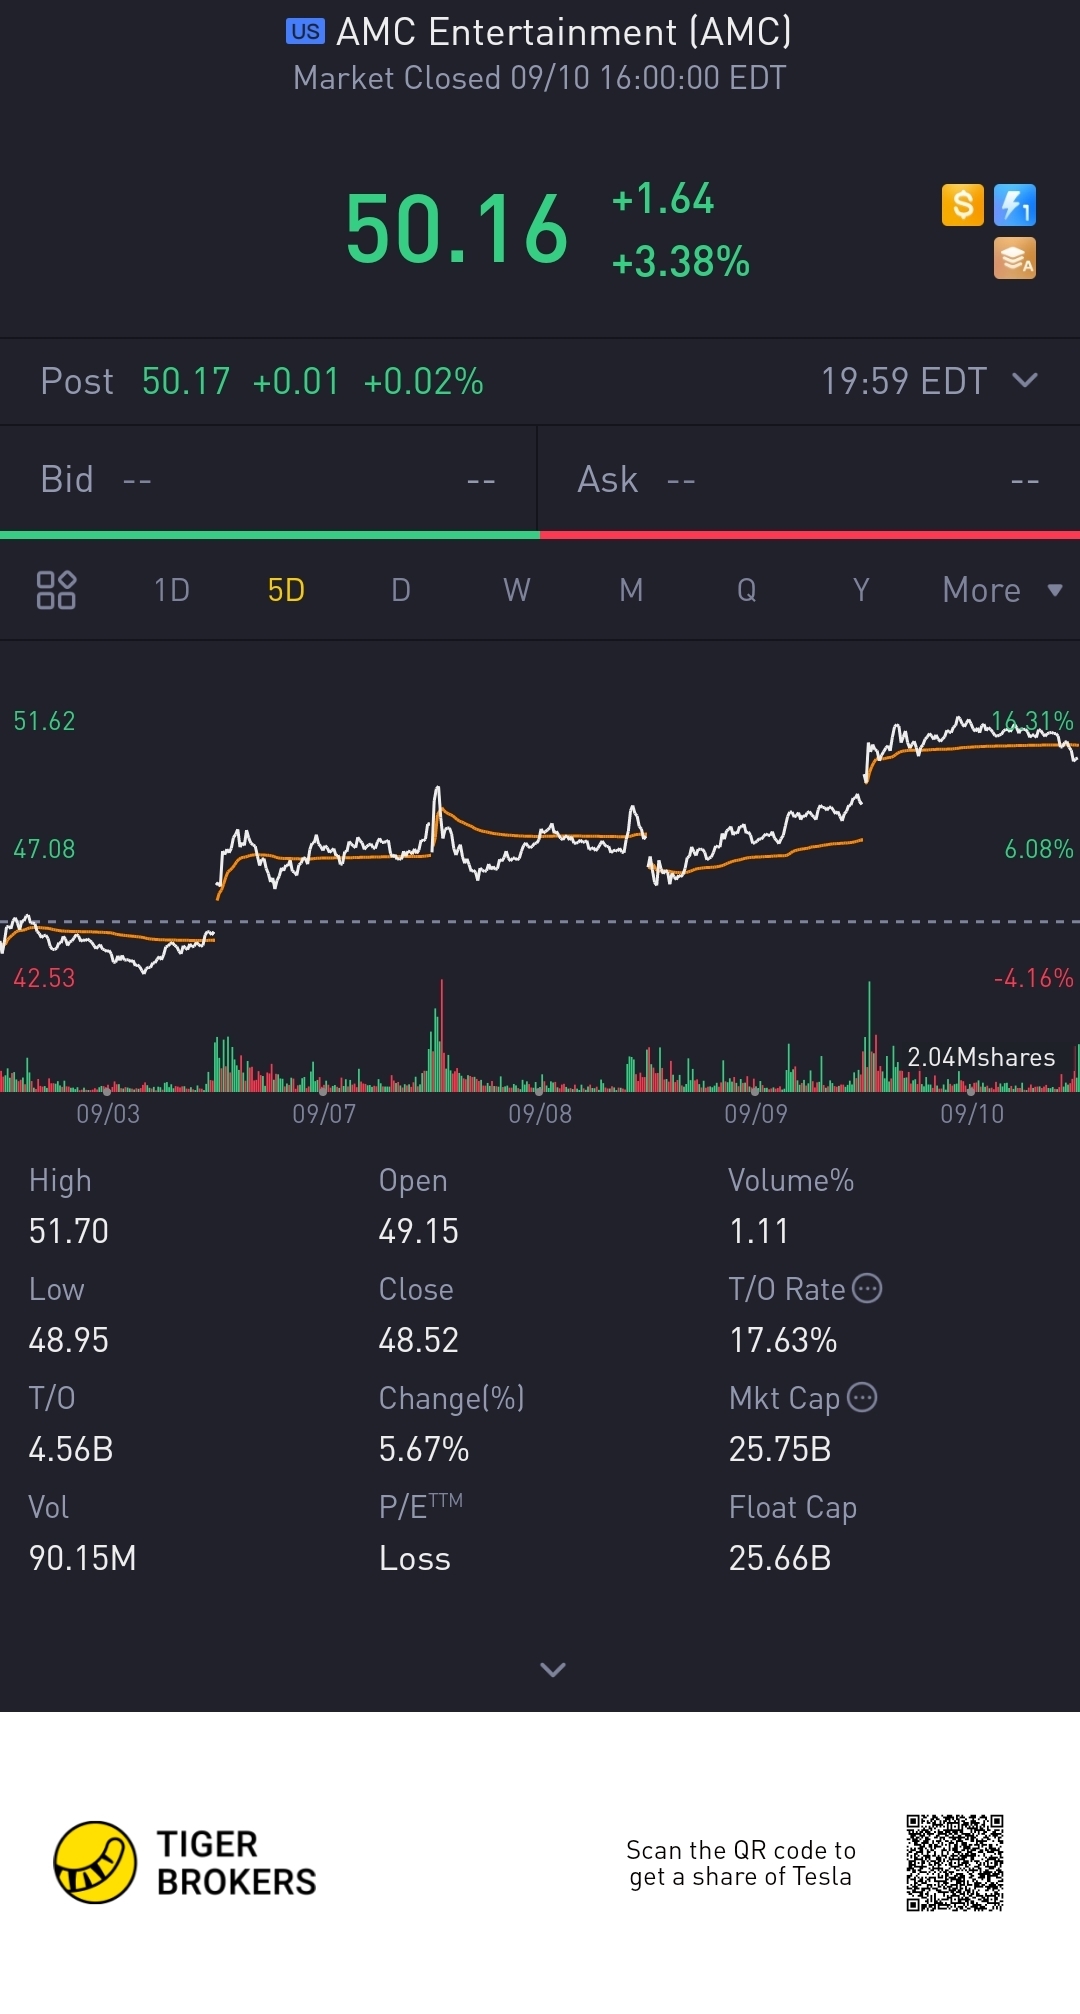The height and width of the screenshot is (2014, 1080).
Task: Tap the Change(%) value 5.67%
Action: pyautogui.click(x=424, y=1449)
